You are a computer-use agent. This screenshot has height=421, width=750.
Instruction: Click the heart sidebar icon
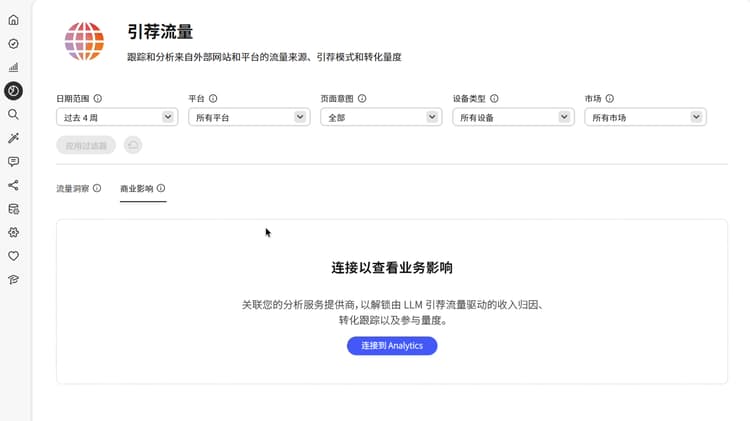pyautogui.click(x=13, y=256)
